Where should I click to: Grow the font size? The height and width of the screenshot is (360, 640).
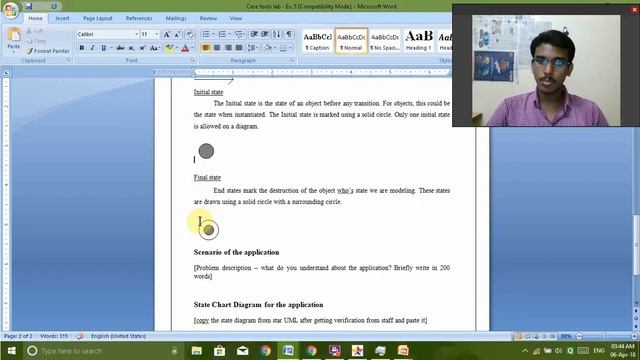(x=167, y=35)
